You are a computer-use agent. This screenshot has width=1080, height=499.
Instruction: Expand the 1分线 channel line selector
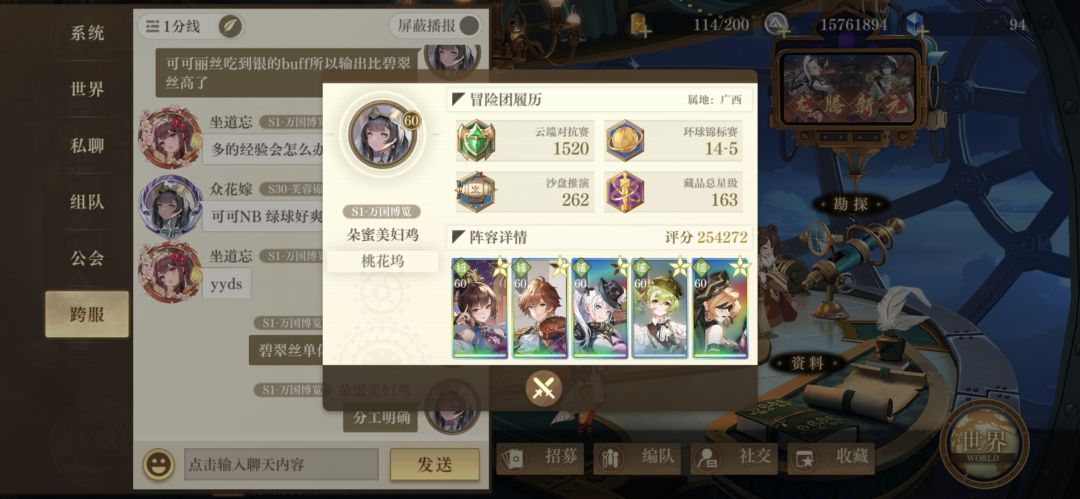[x=172, y=27]
